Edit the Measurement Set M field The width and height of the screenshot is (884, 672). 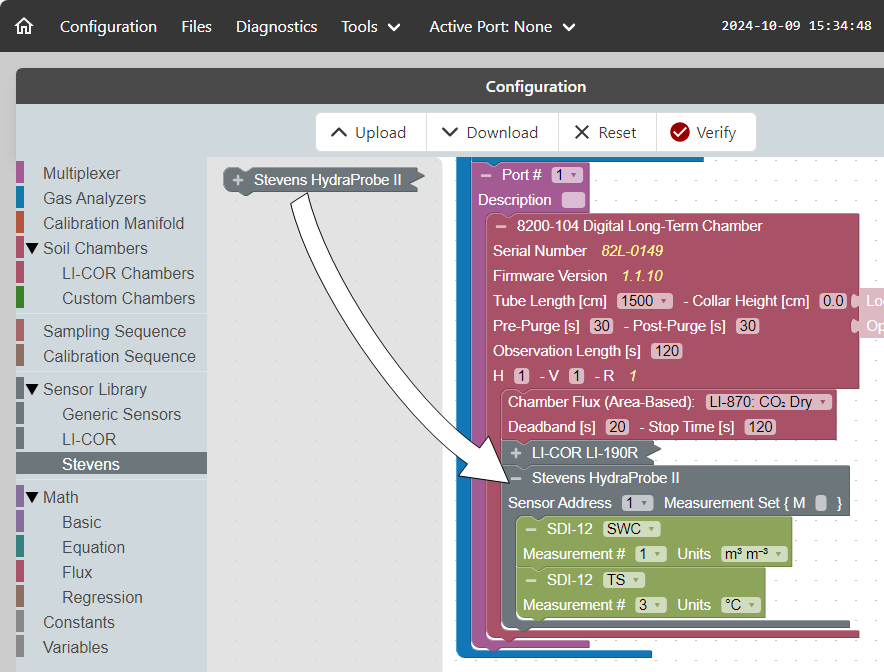pyautogui.click(x=821, y=503)
